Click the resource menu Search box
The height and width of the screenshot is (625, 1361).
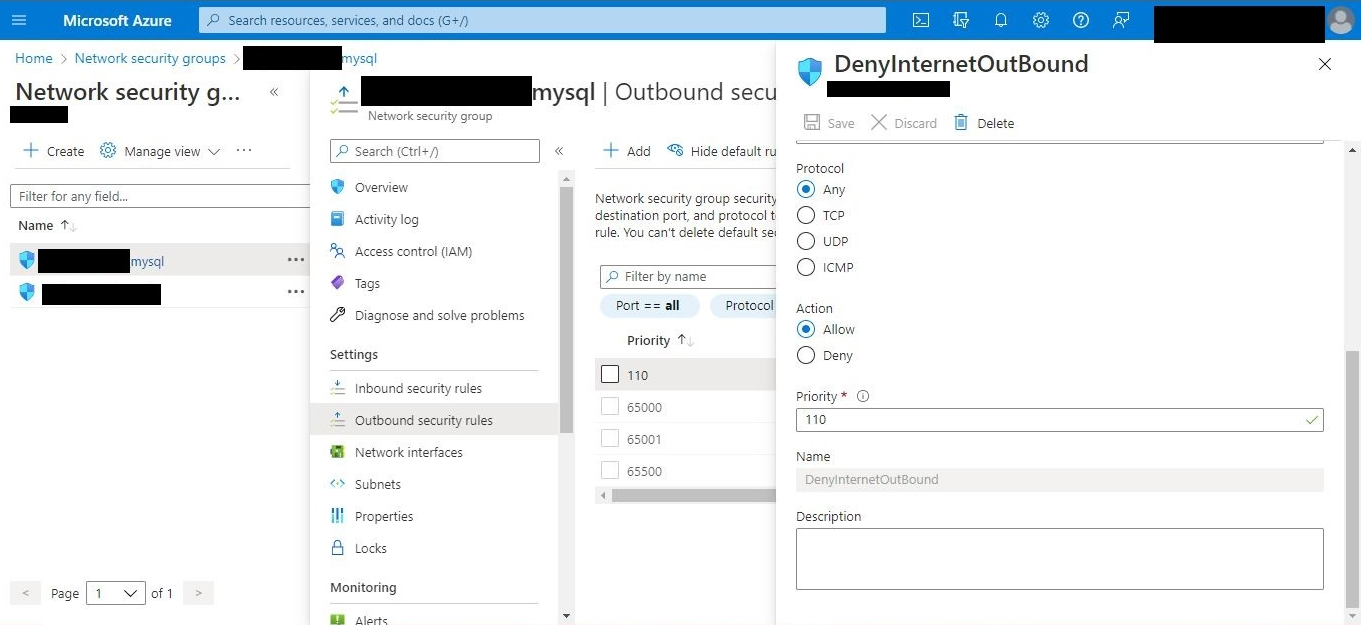tap(435, 151)
